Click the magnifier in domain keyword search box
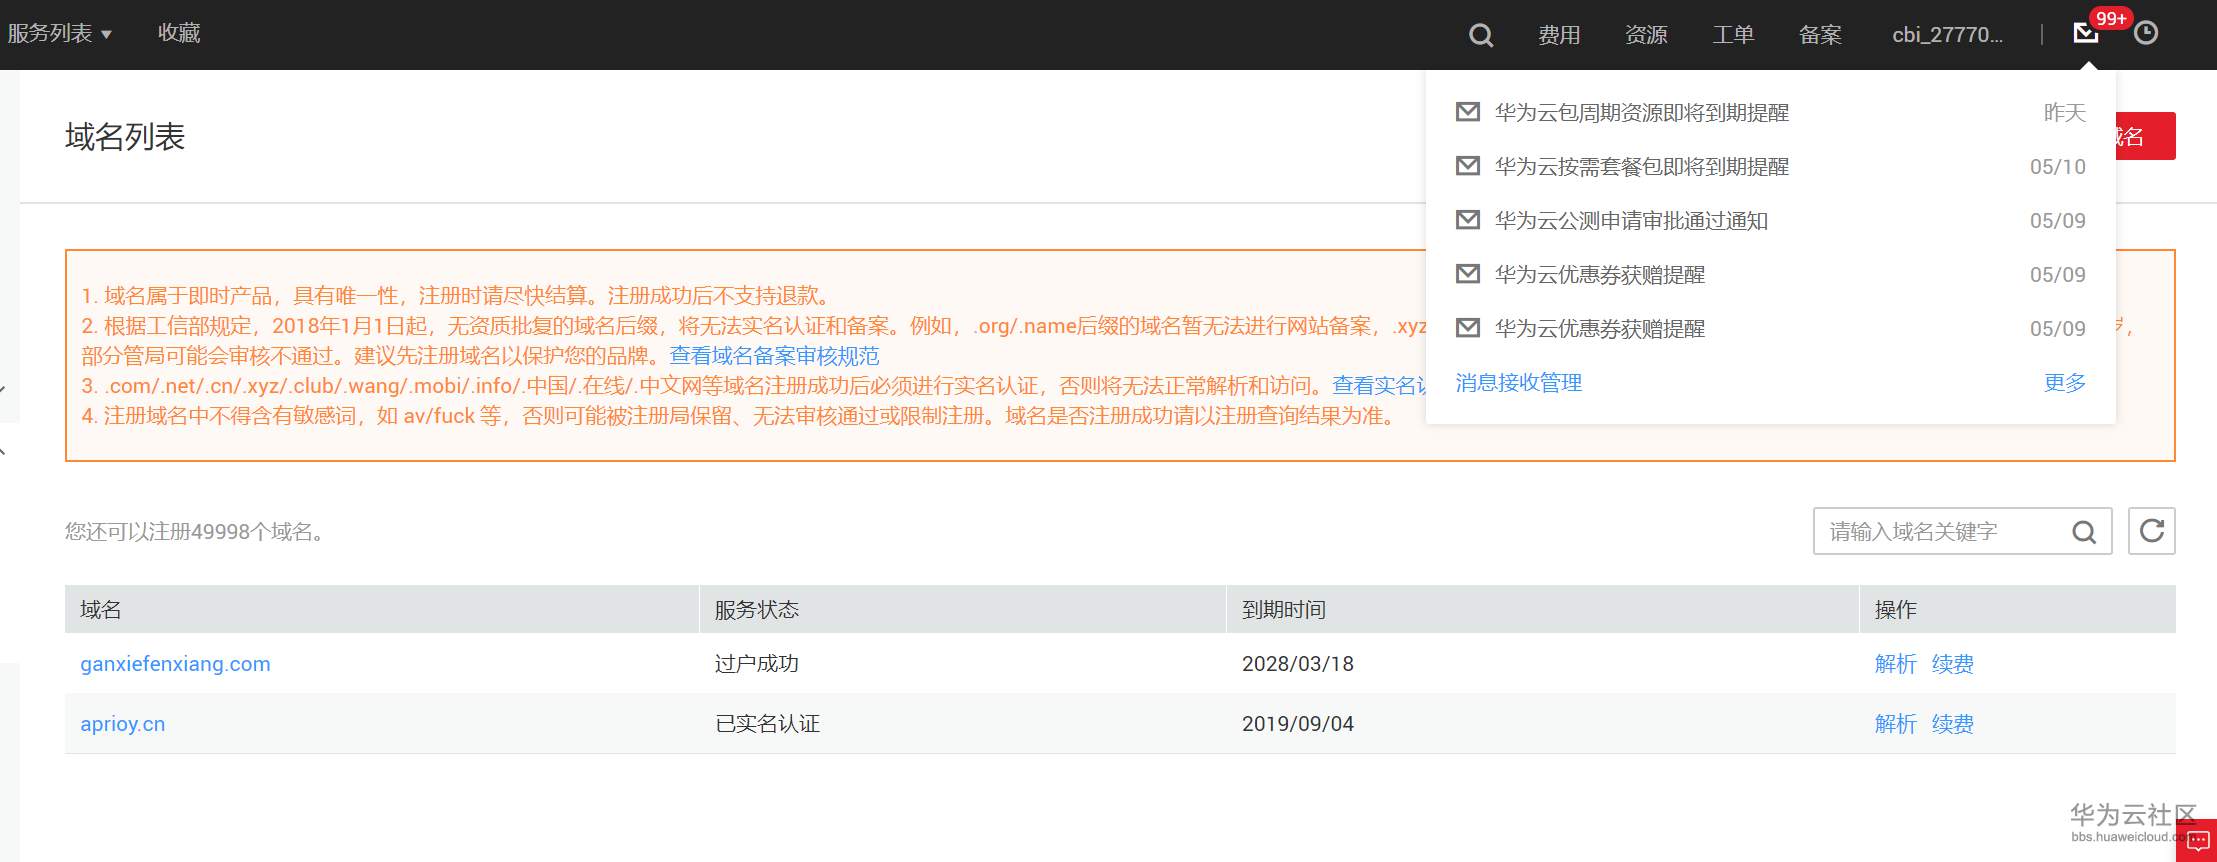Viewport: 2217px width, 862px height. 2084,532
